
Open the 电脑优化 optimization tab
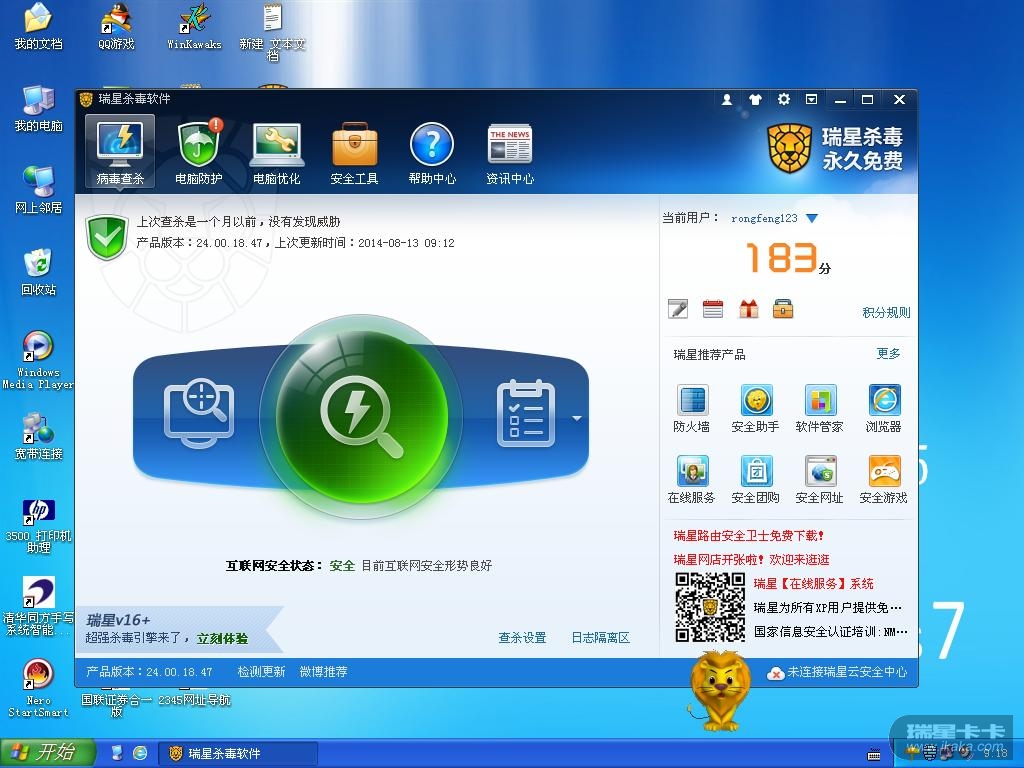tap(276, 152)
